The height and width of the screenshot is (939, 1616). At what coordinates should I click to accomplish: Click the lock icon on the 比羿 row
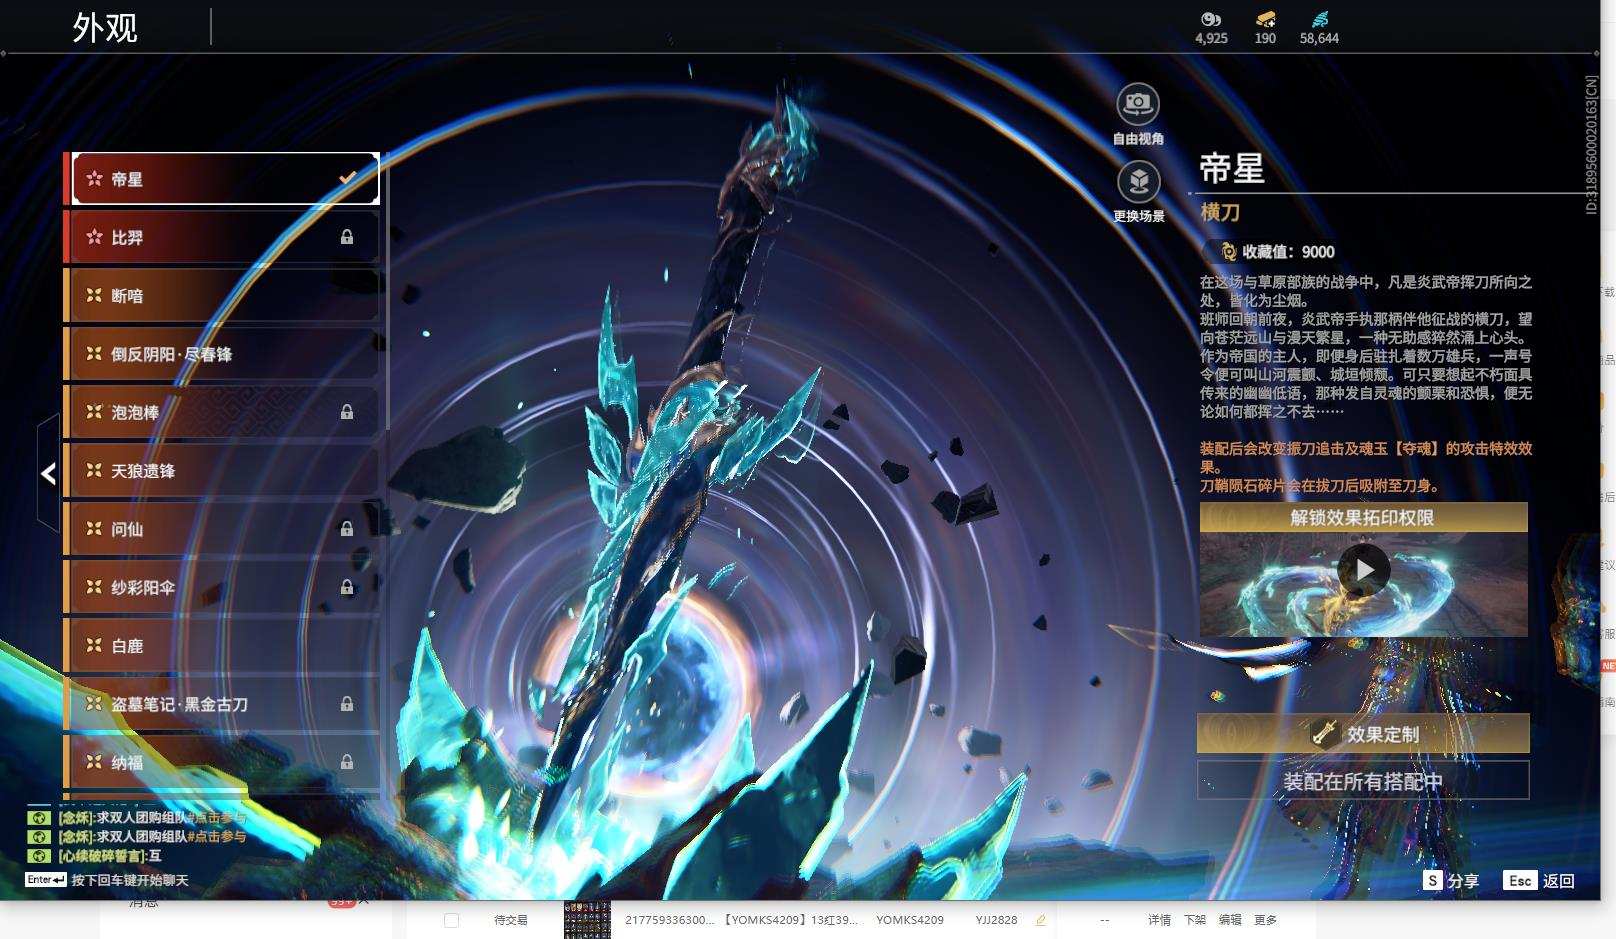347,237
